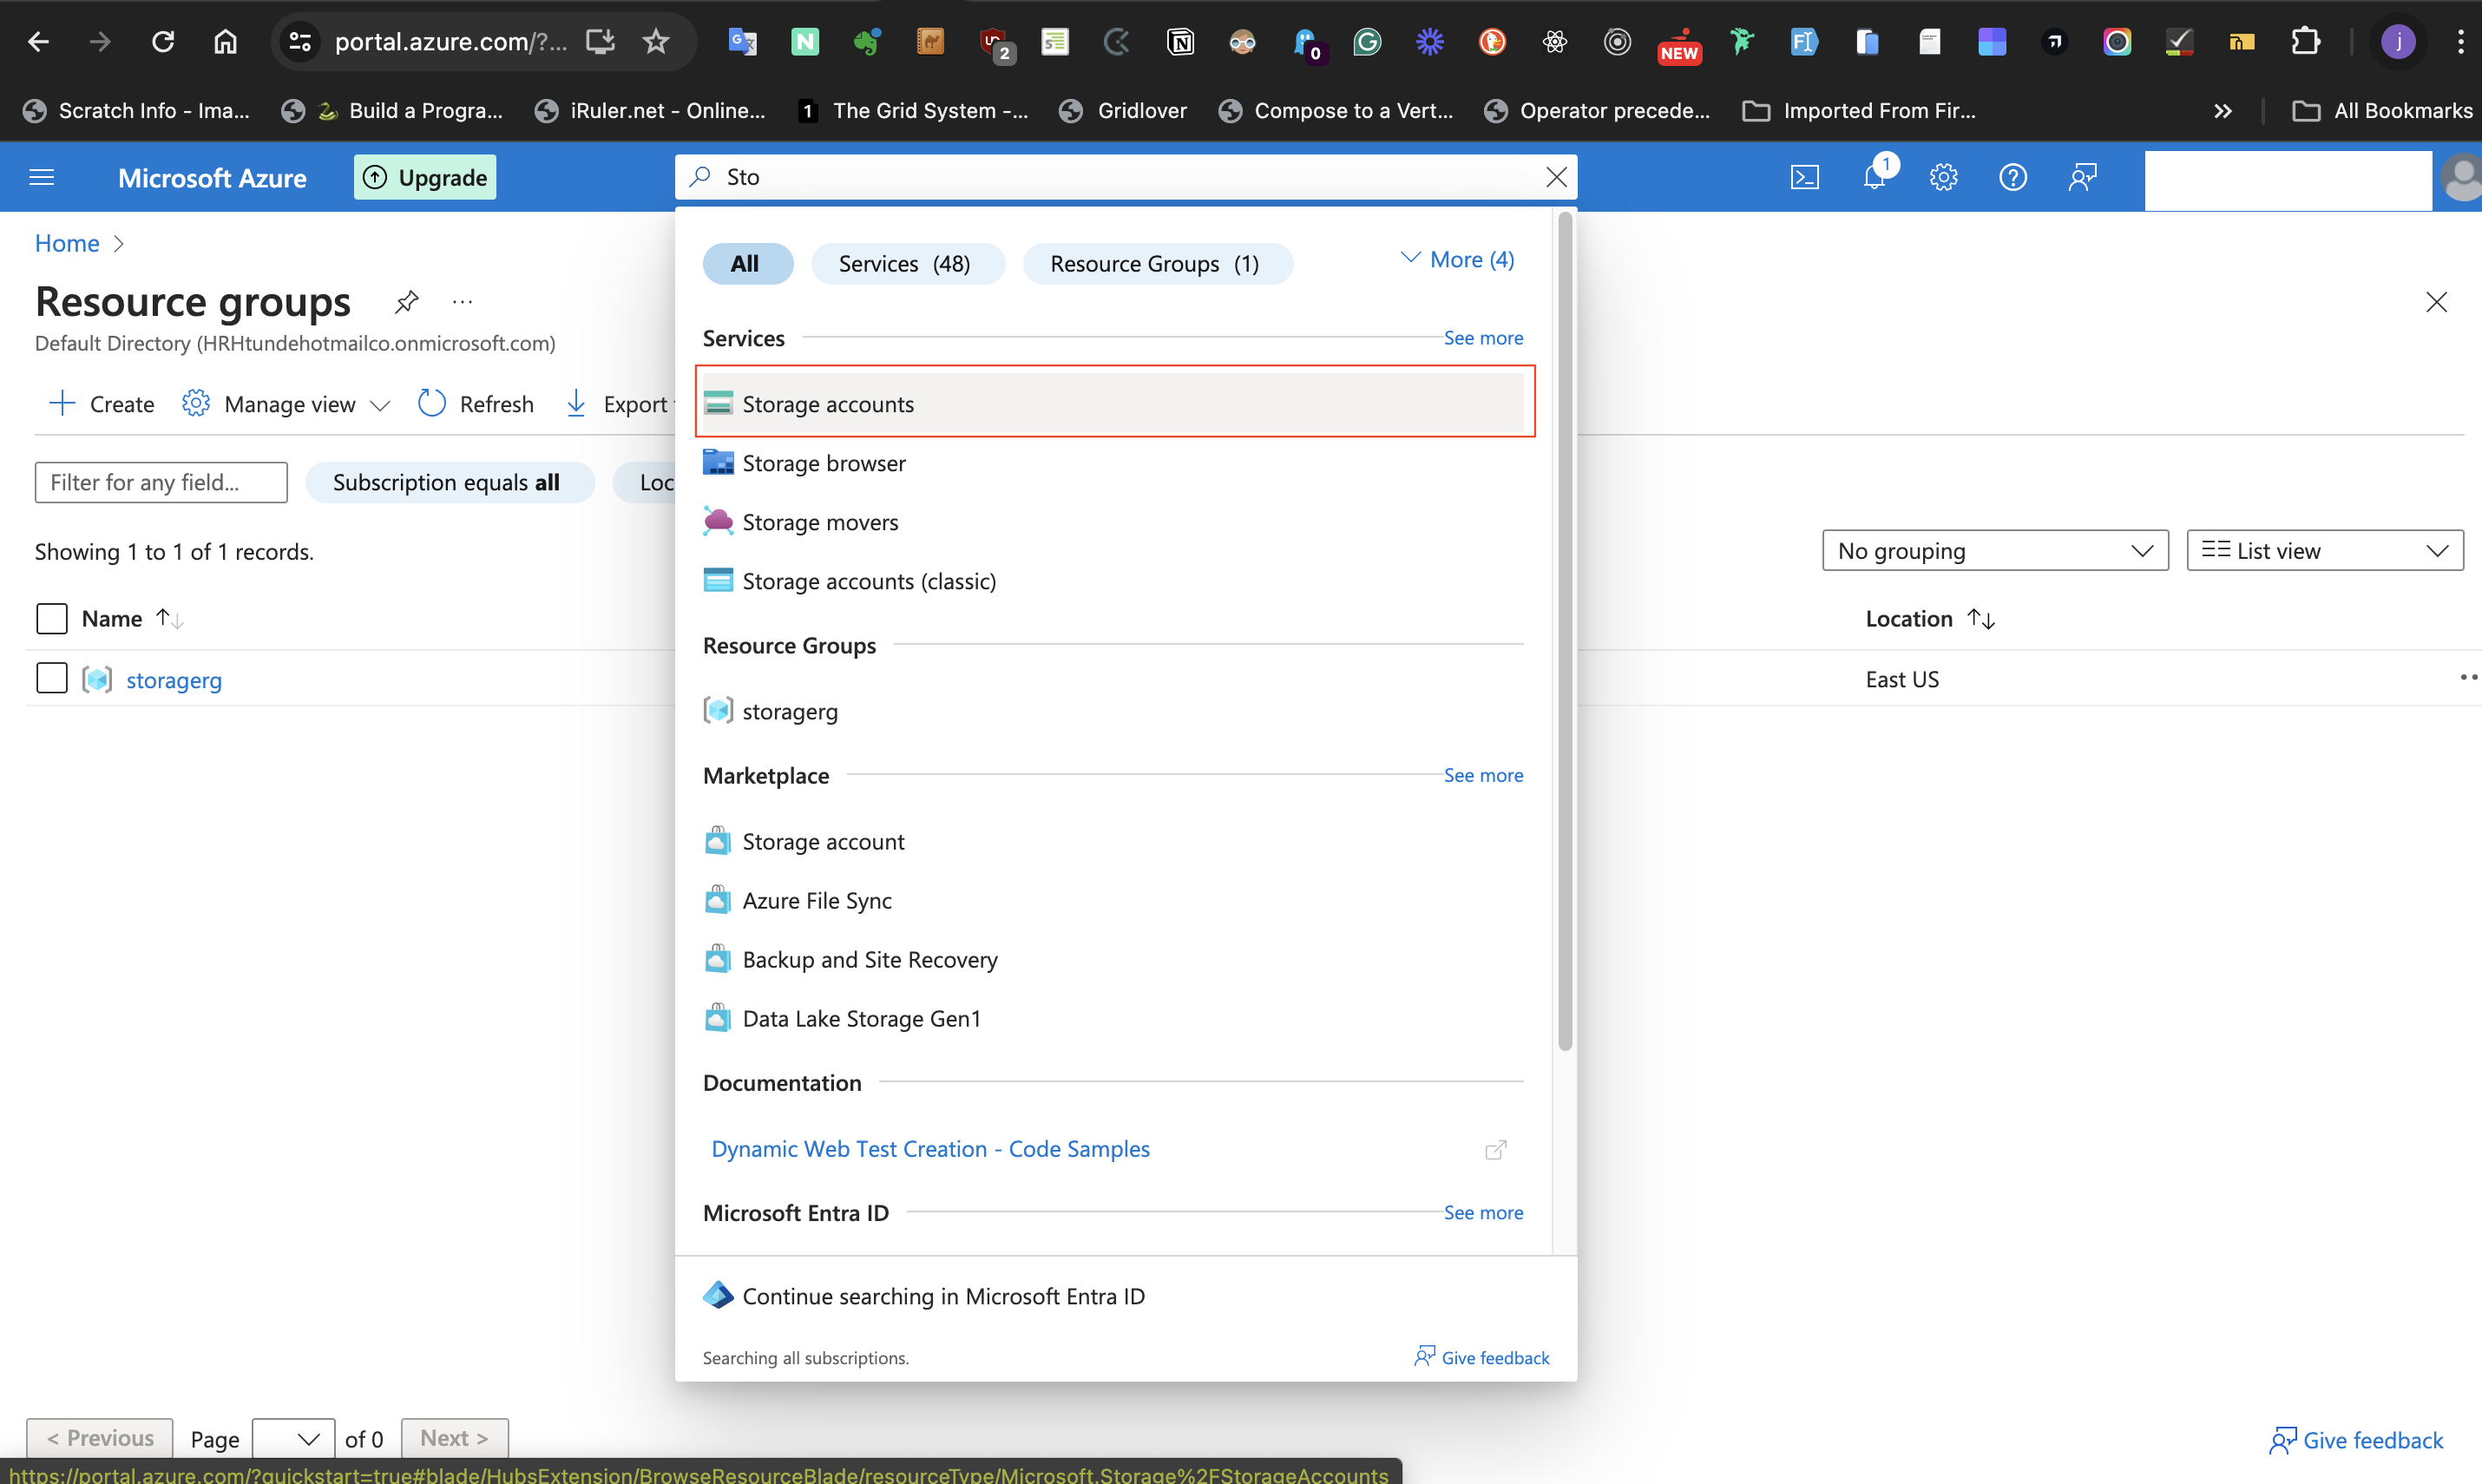Open the help question mark icon
Image resolution: width=2482 pixels, height=1484 pixels.
tap(2012, 177)
